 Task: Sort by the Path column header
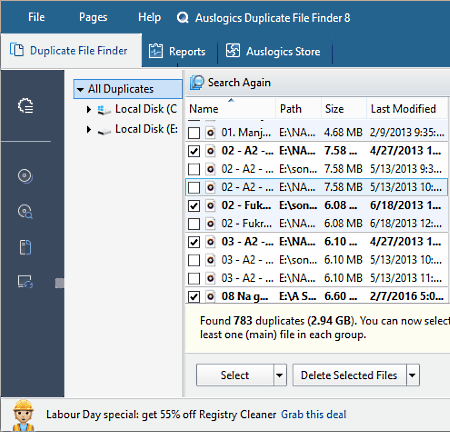[298, 109]
